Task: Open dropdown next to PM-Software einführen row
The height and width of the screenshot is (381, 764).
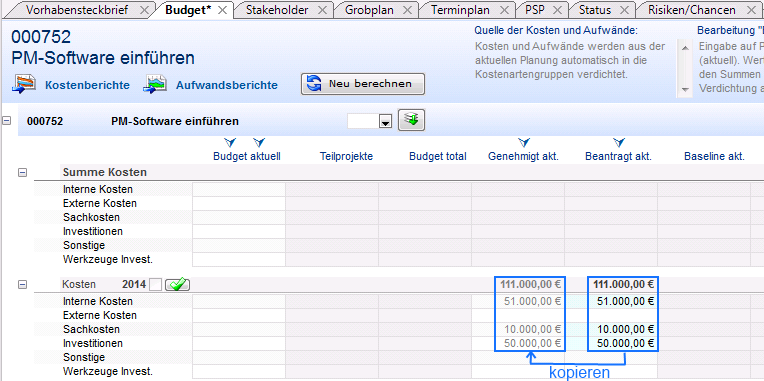Action: (x=385, y=122)
